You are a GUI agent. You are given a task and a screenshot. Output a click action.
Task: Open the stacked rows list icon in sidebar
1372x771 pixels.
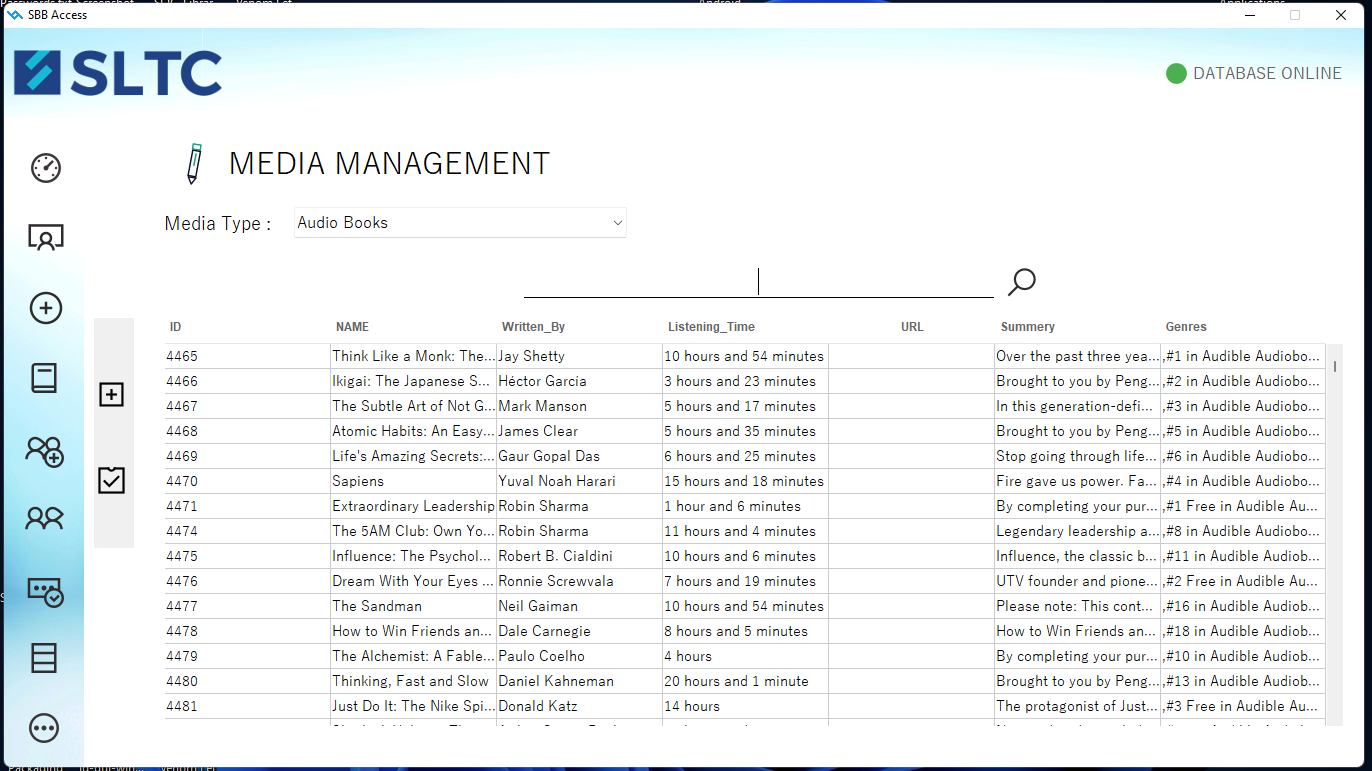(x=44, y=658)
